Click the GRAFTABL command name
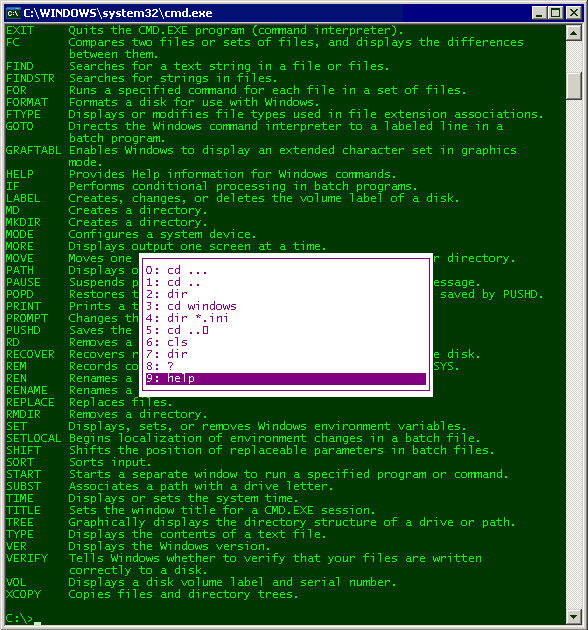588x630 pixels. tap(34, 151)
